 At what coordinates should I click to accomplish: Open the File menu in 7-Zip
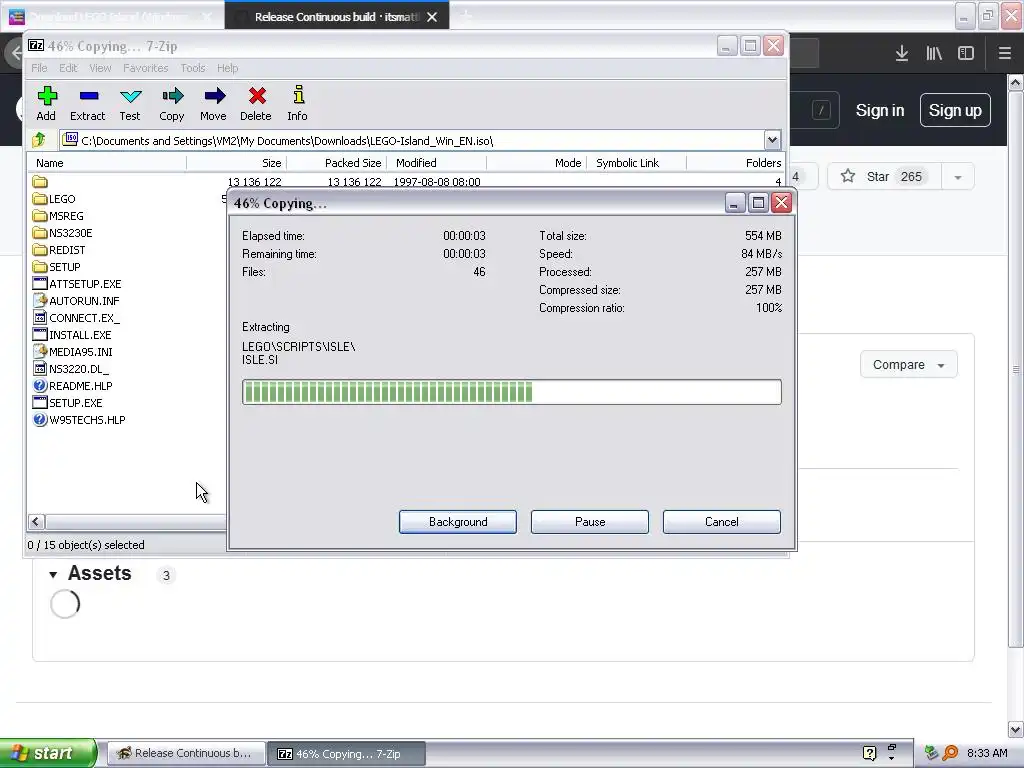coord(39,68)
